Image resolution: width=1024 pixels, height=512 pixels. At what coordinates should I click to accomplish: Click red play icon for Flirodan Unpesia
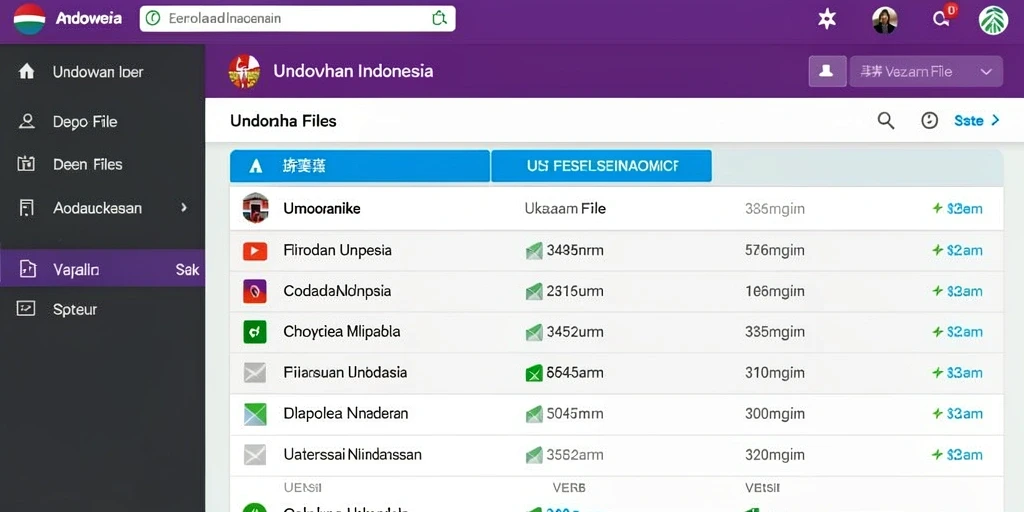coord(255,250)
